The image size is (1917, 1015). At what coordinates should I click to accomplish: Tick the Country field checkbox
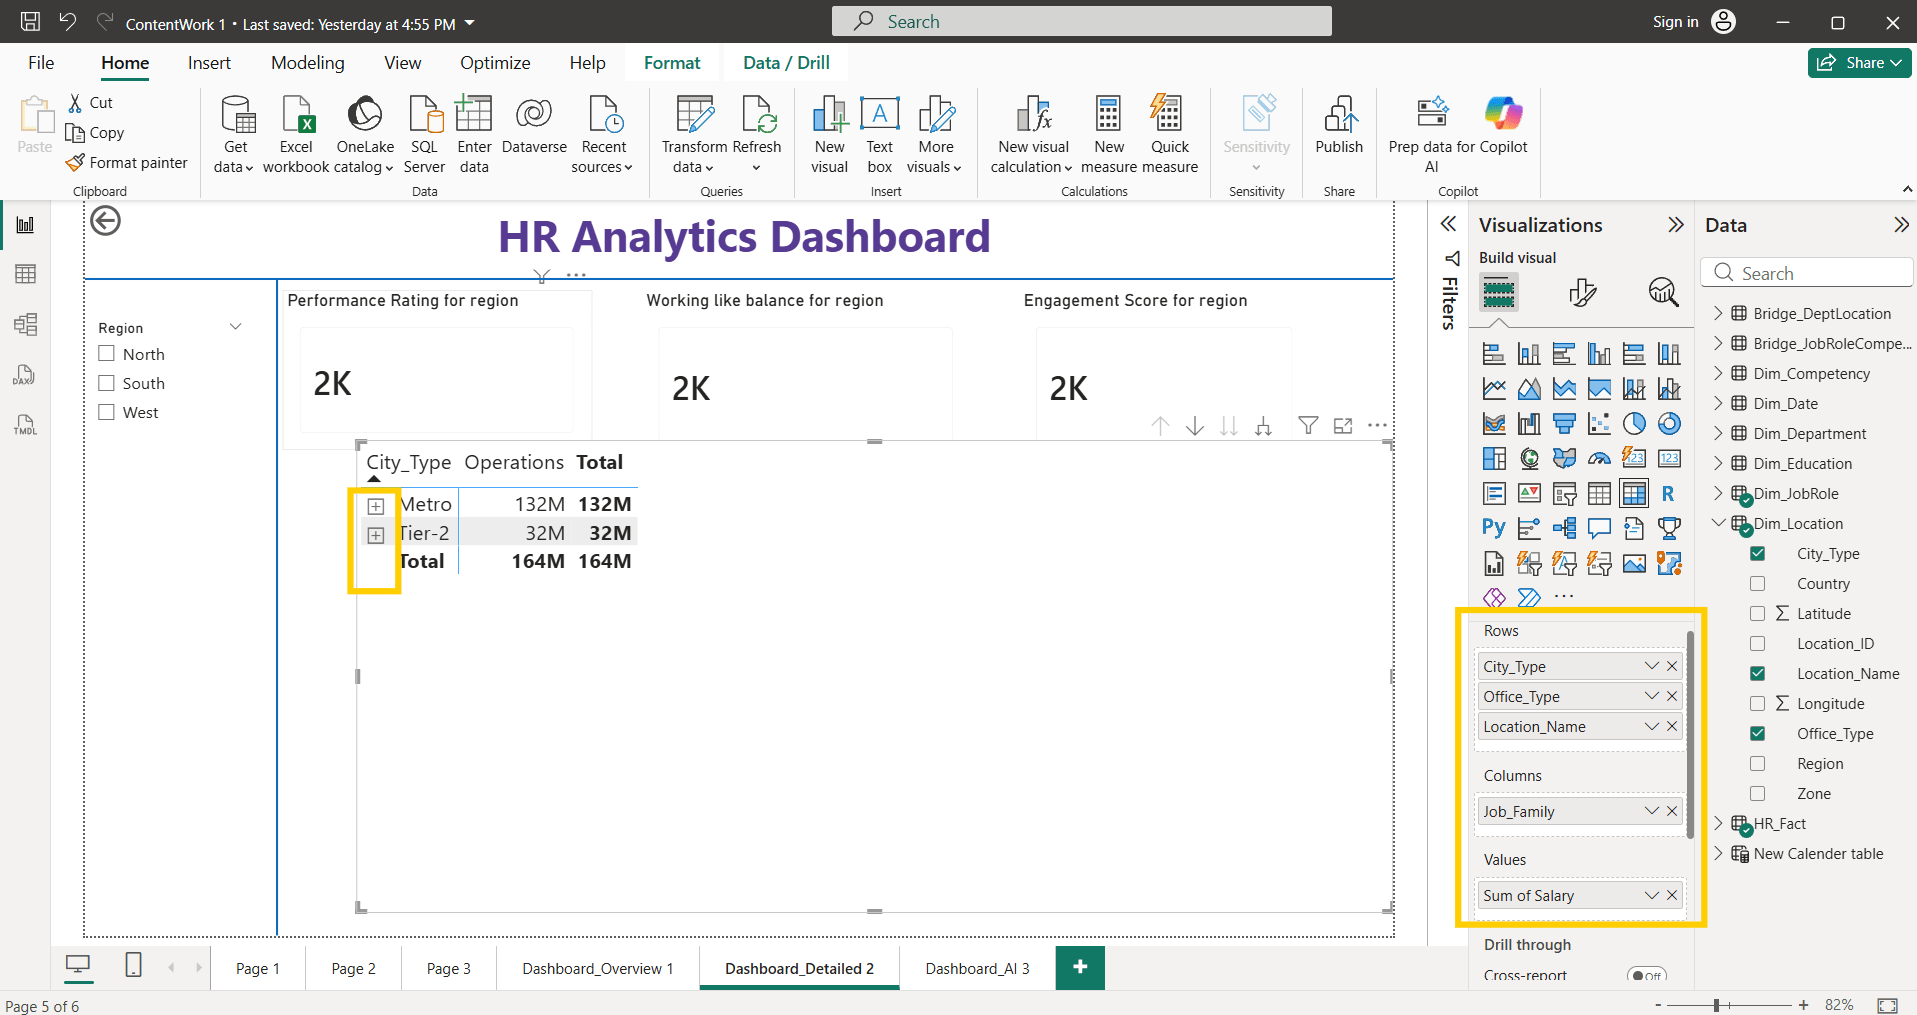(x=1757, y=583)
